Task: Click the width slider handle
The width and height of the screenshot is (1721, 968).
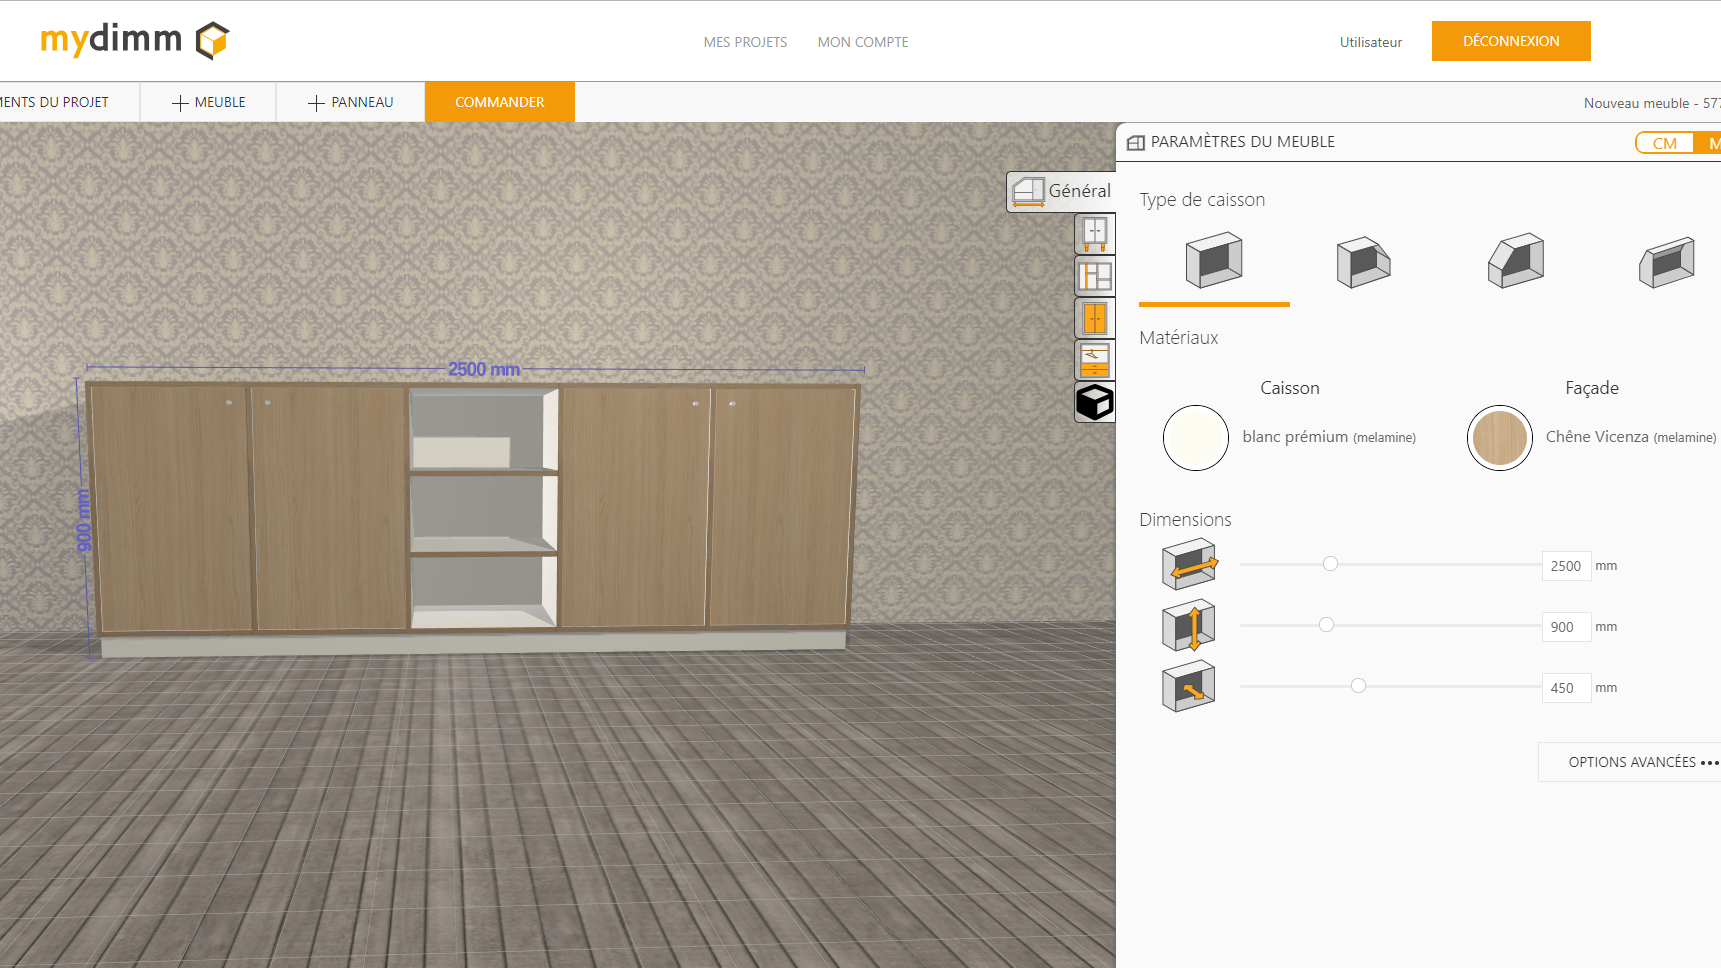Action: point(1330,564)
